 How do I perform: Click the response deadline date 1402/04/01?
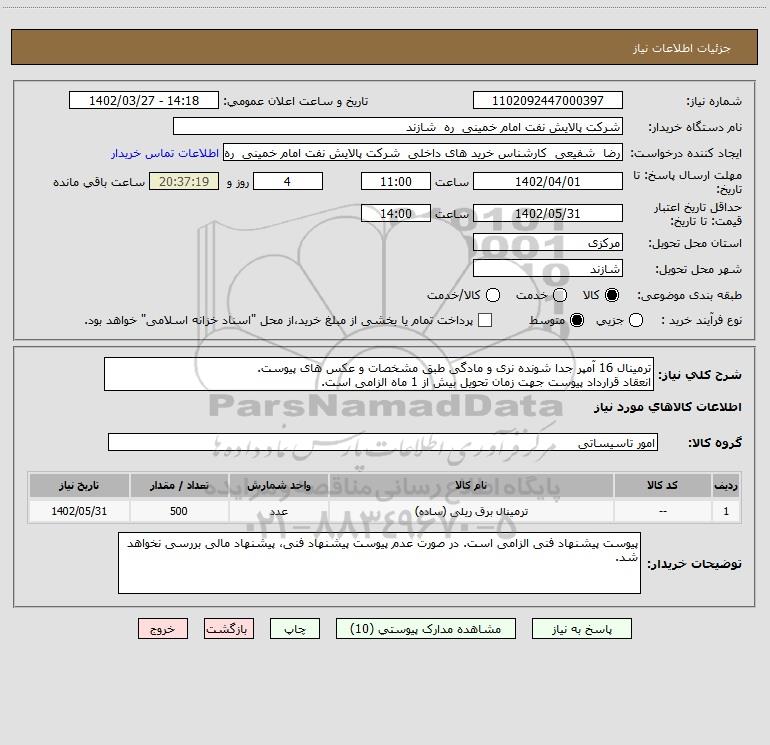(x=548, y=181)
